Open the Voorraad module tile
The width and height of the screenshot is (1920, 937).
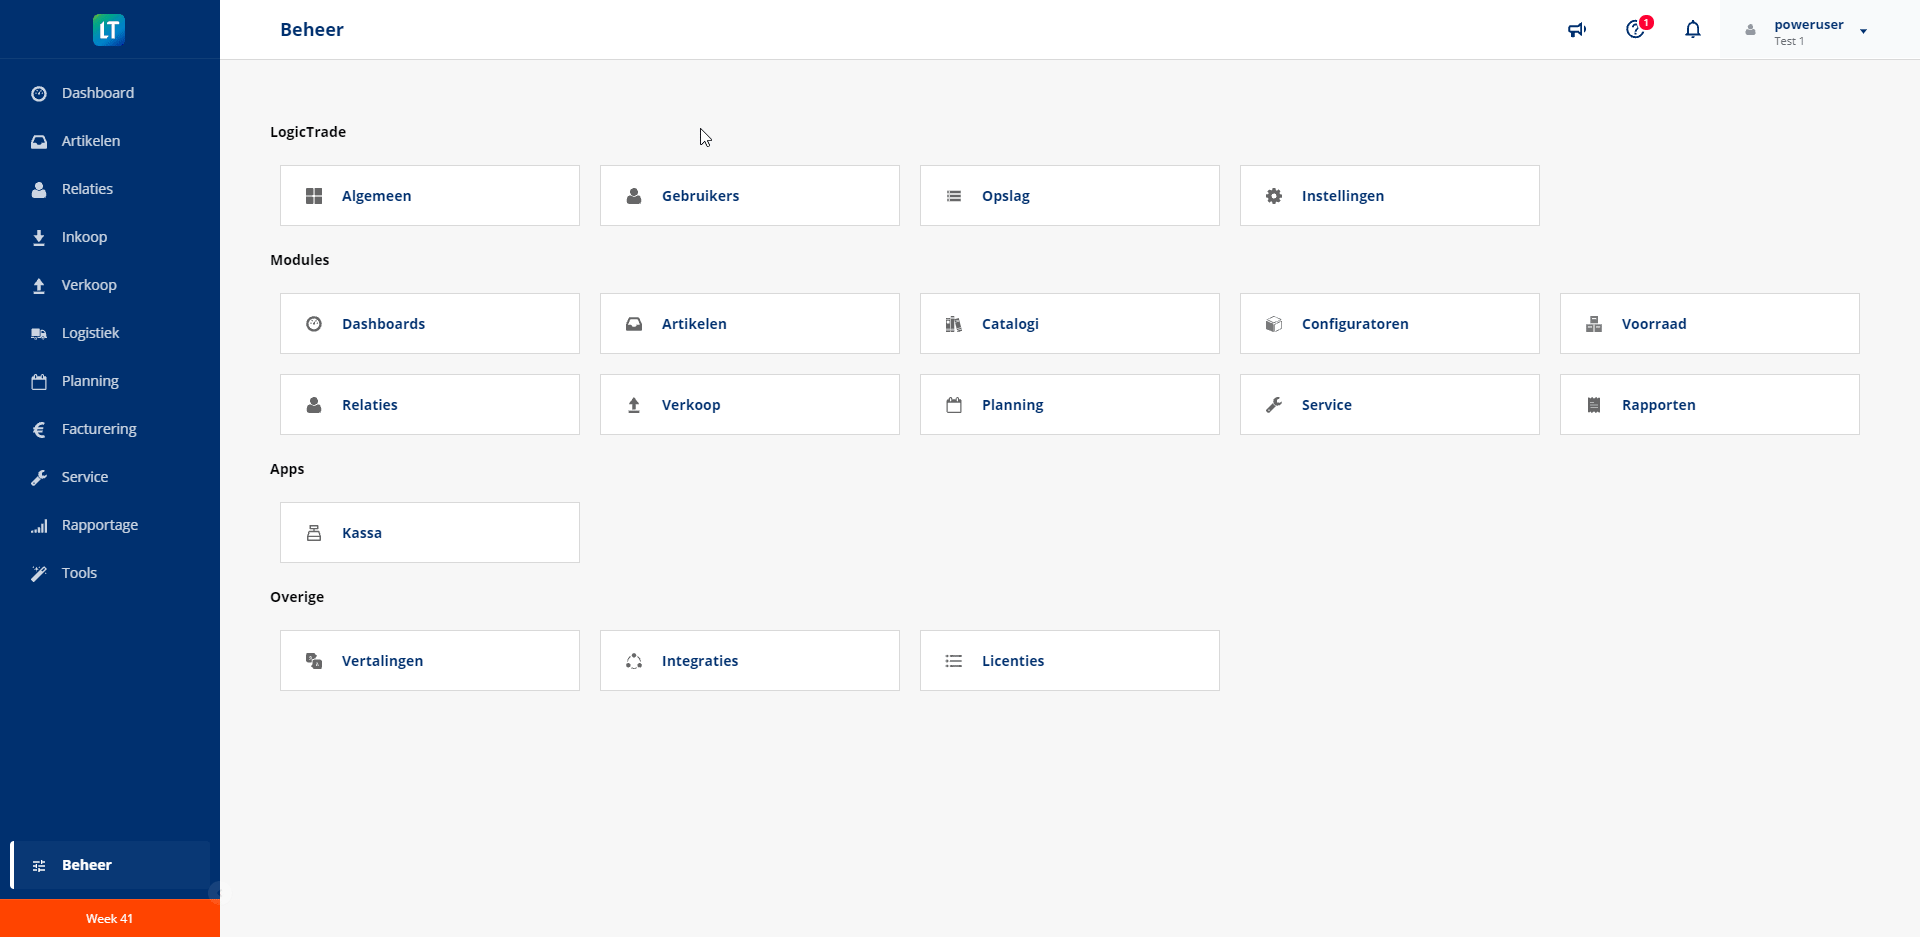[x=1709, y=324]
